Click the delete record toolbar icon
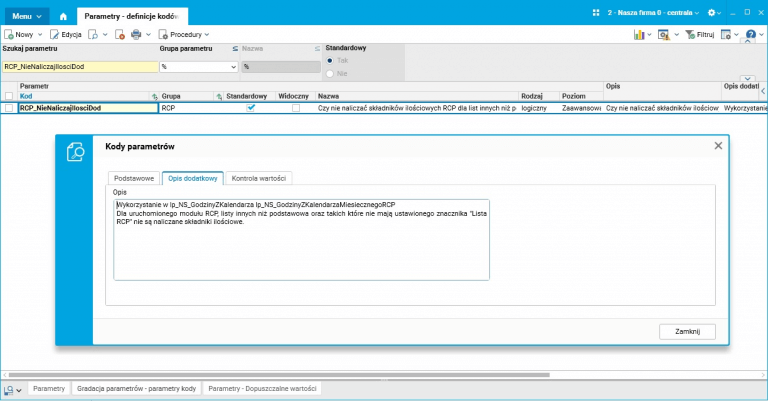Viewport: 768px width, 401px height. pos(120,35)
